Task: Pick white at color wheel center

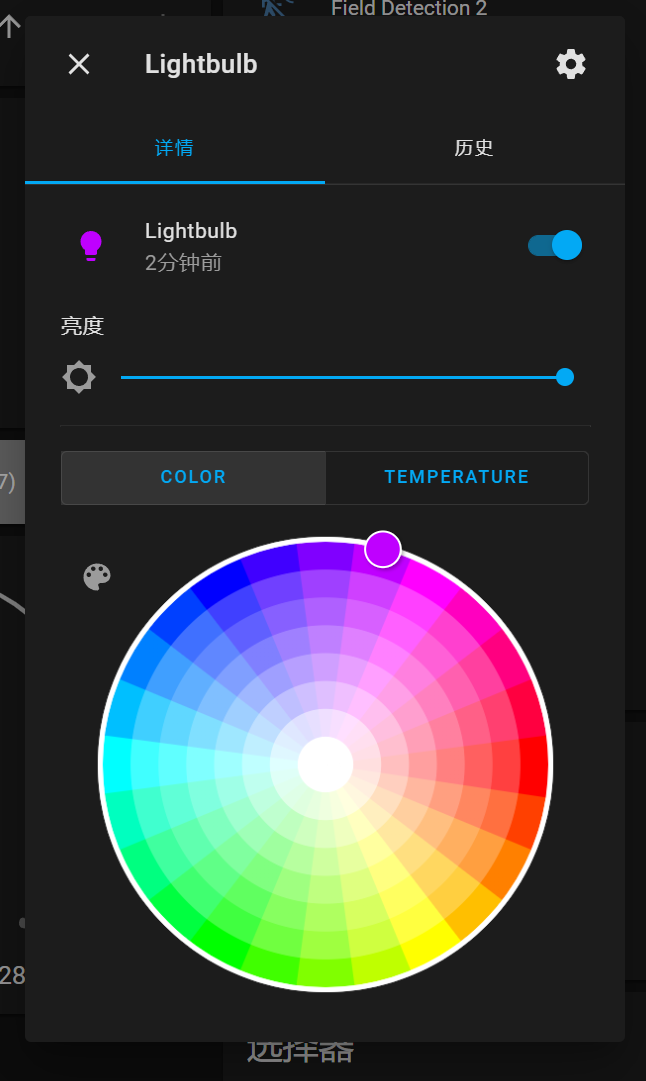Action: point(325,764)
